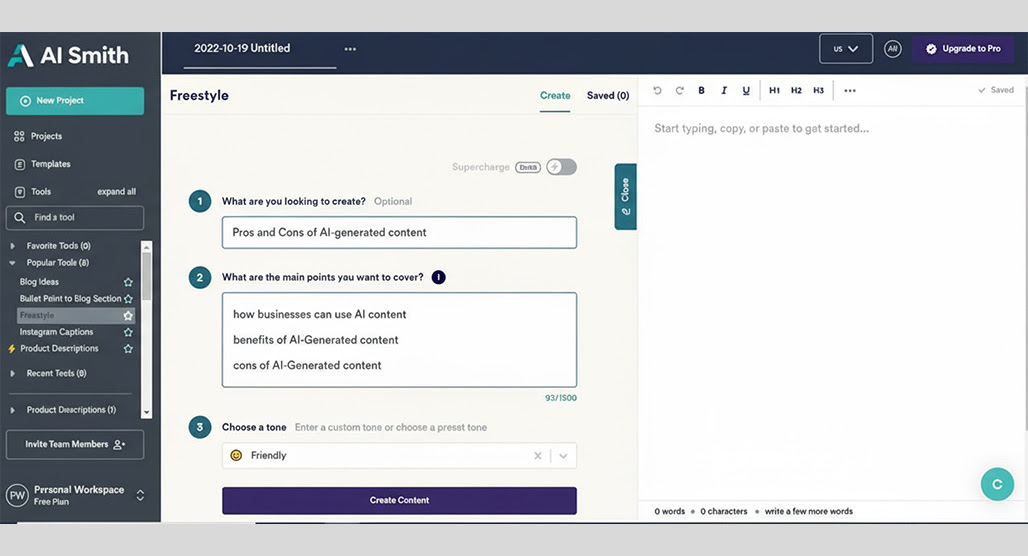Clear the Friendly tone selection
Image resolution: width=1028 pixels, height=556 pixels.
[538, 456]
